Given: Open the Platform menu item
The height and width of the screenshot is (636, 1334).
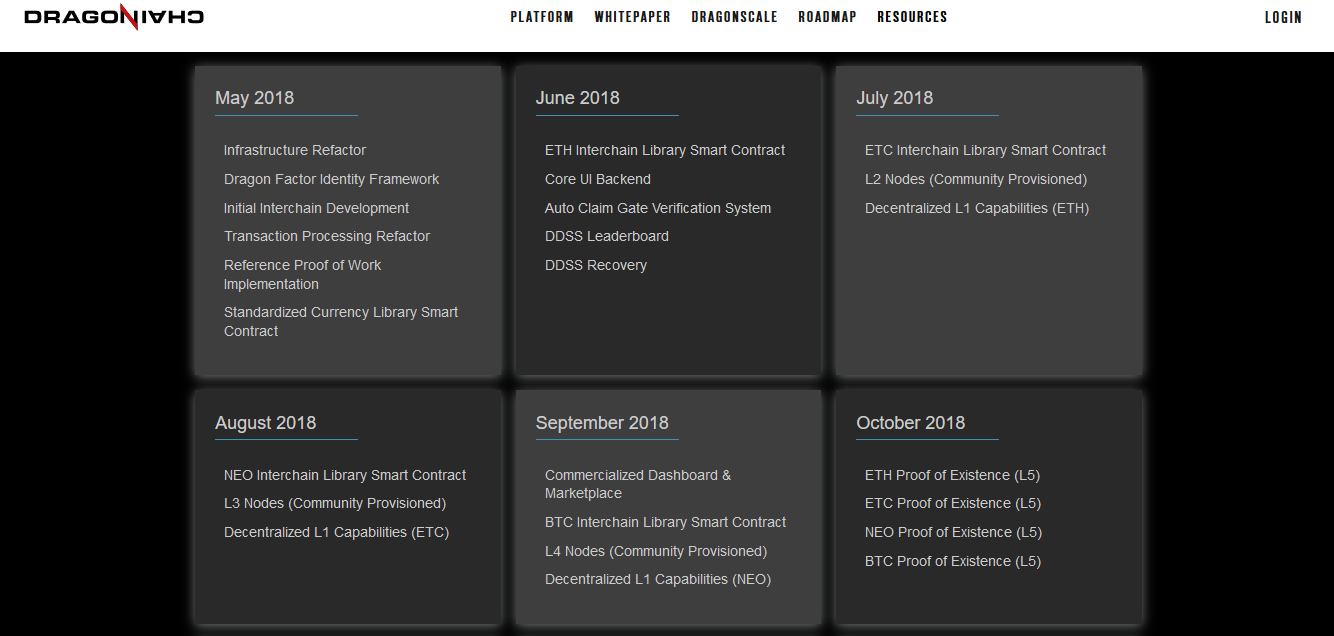Looking at the screenshot, I should click(542, 17).
